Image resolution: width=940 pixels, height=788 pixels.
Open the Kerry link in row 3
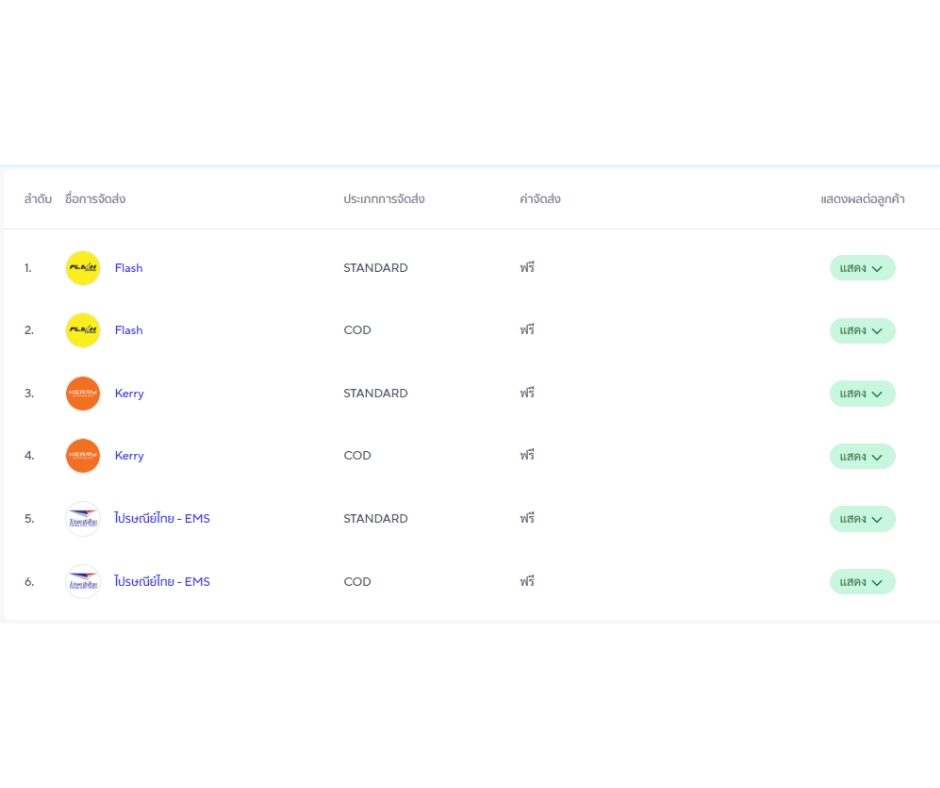click(129, 393)
